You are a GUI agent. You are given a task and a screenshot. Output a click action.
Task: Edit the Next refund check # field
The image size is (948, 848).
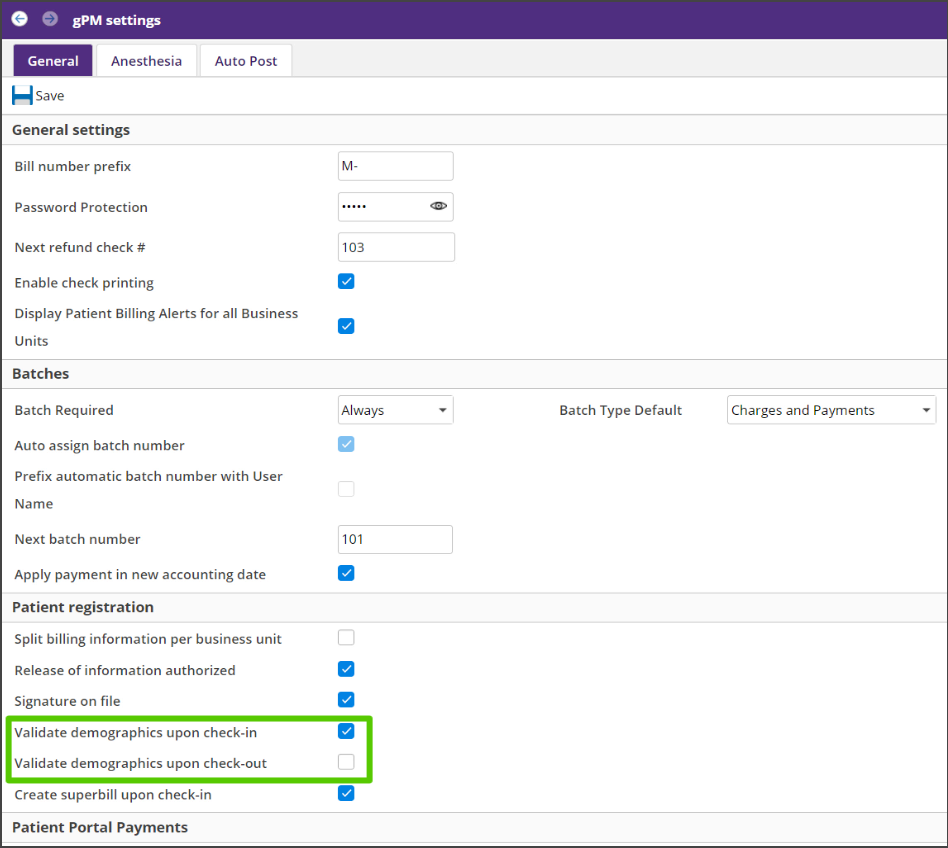point(396,247)
